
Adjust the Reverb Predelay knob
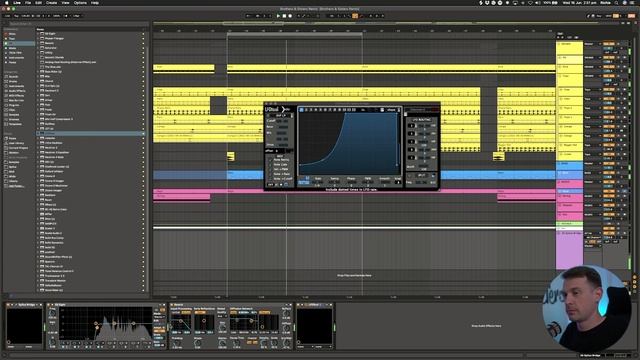click(x=176, y=343)
